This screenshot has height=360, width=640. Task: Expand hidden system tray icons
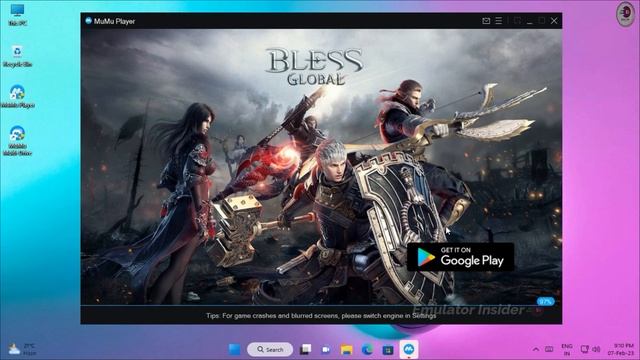[x=536, y=349]
